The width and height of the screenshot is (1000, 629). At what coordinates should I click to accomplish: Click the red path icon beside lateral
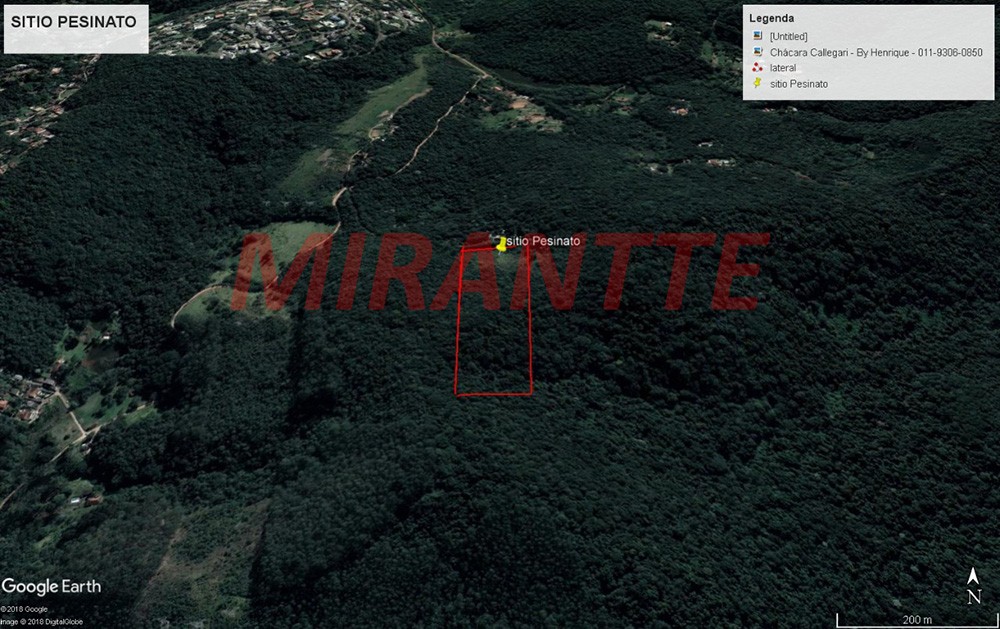[758, 68]
